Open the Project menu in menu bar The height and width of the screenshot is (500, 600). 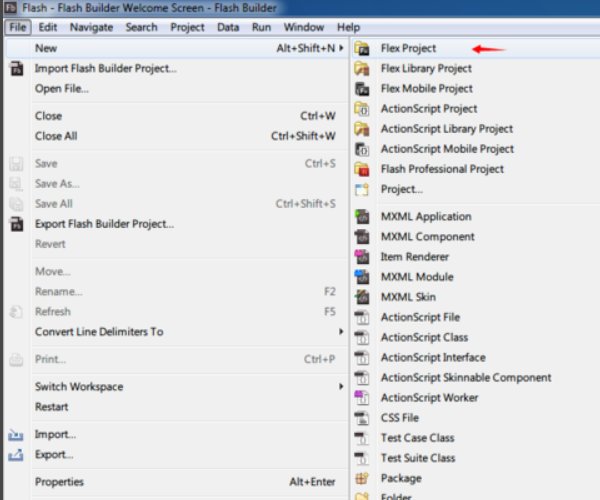[x=187, y=27]
